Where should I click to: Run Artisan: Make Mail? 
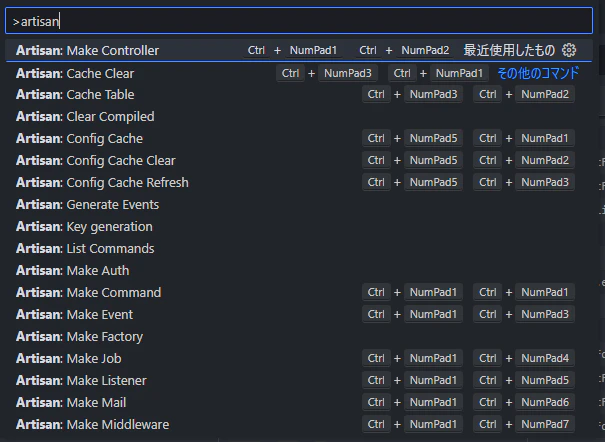click(x=299, y=402)
